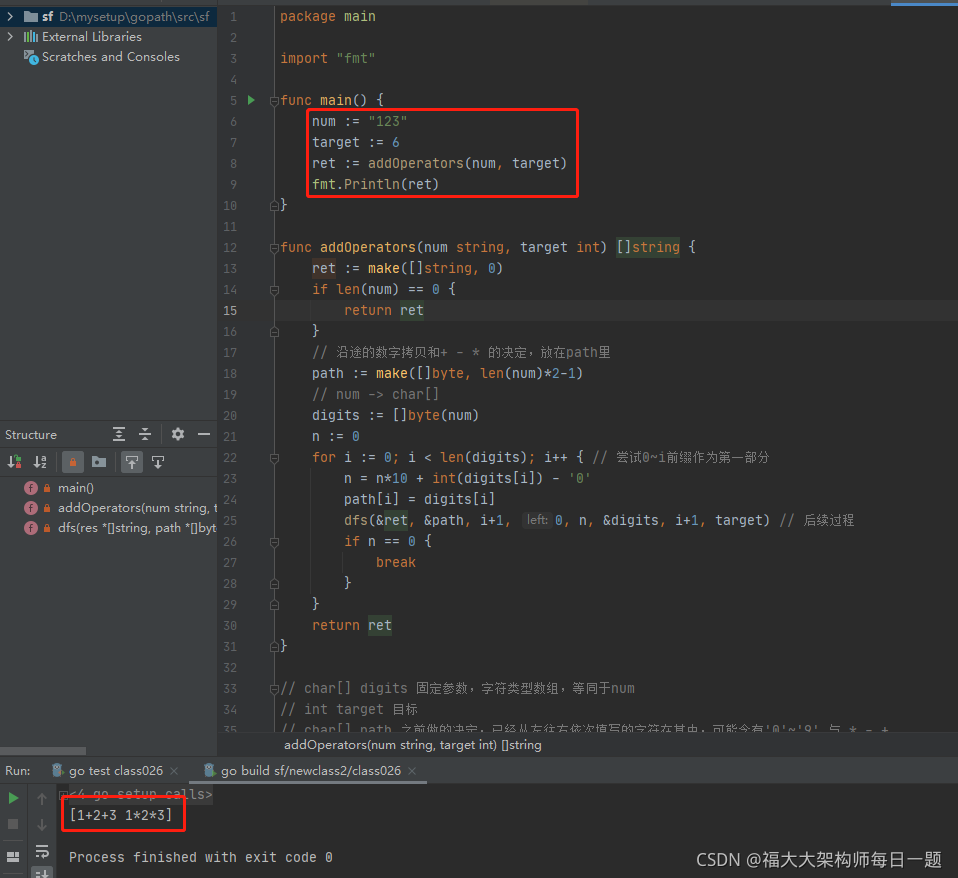This screenshot has width=958, height=878.
Task: Click Up the Stack Trace arrow
Action: [42, 798]
